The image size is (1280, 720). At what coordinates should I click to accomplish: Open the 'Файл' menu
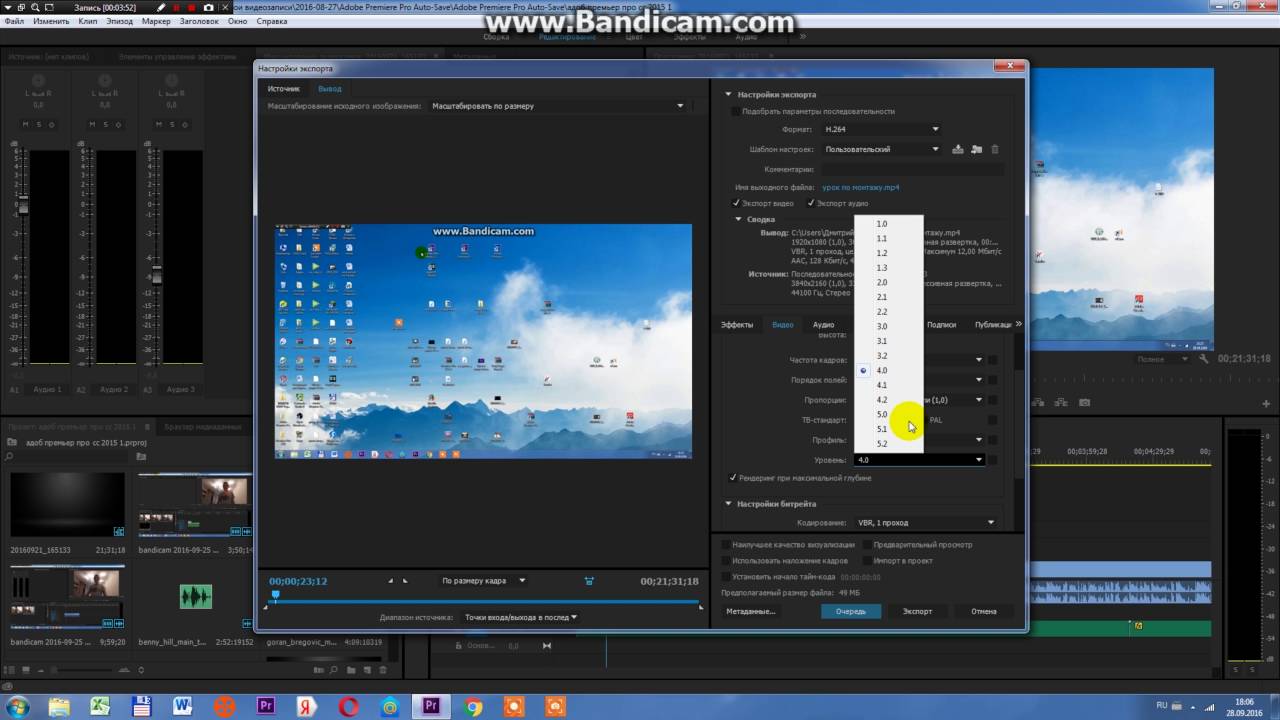[14, 21]
